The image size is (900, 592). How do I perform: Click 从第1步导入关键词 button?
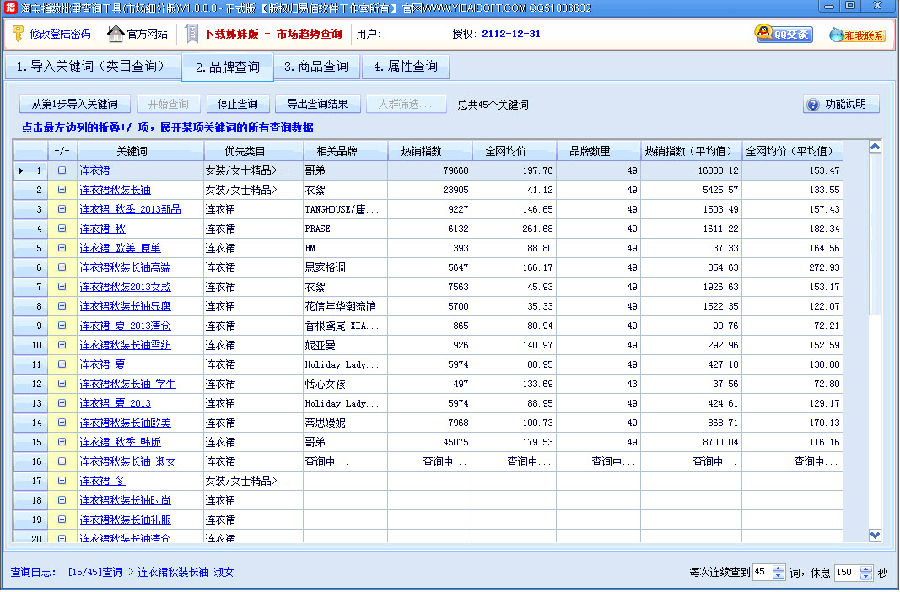pos(75,104)
